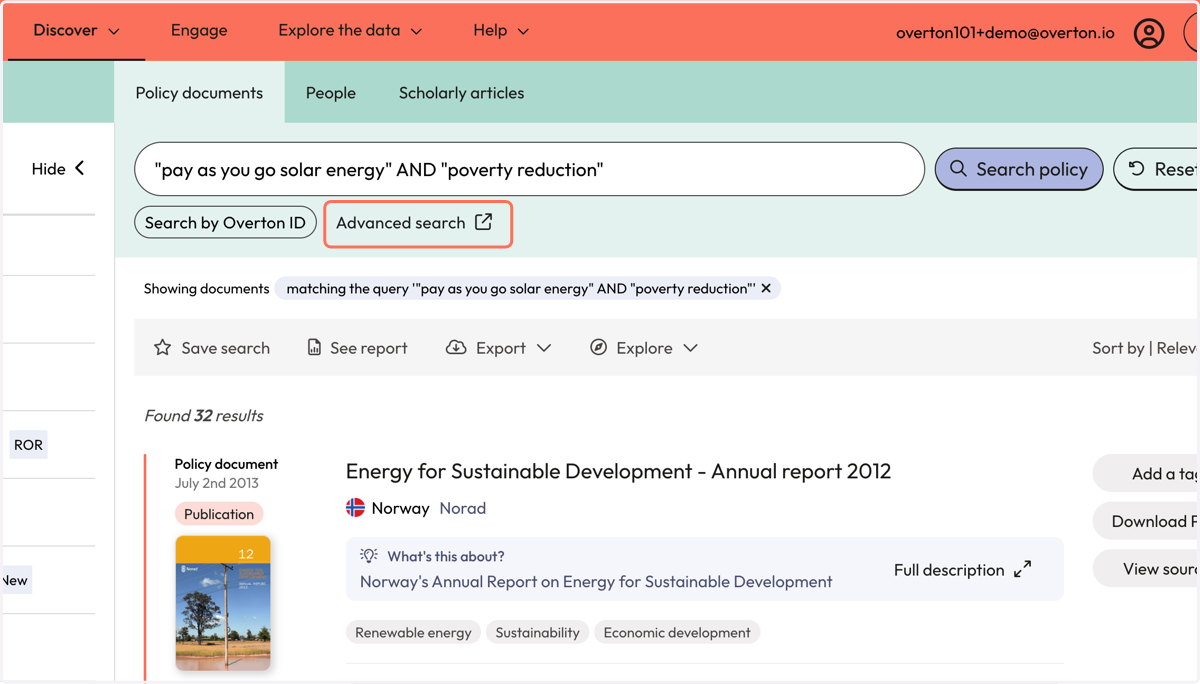Switch to the Policy documents tab

pyautogui.click(x=199, y=93)
